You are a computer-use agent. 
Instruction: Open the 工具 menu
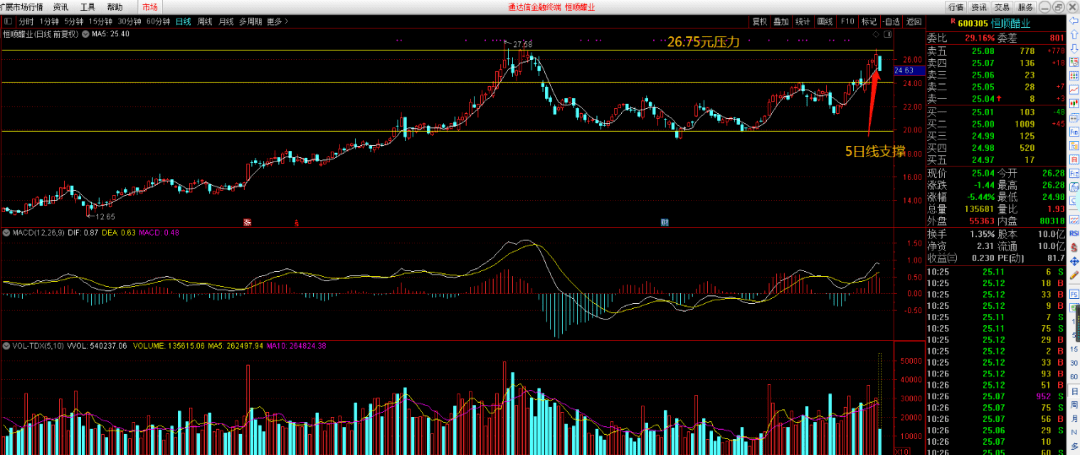88,6
